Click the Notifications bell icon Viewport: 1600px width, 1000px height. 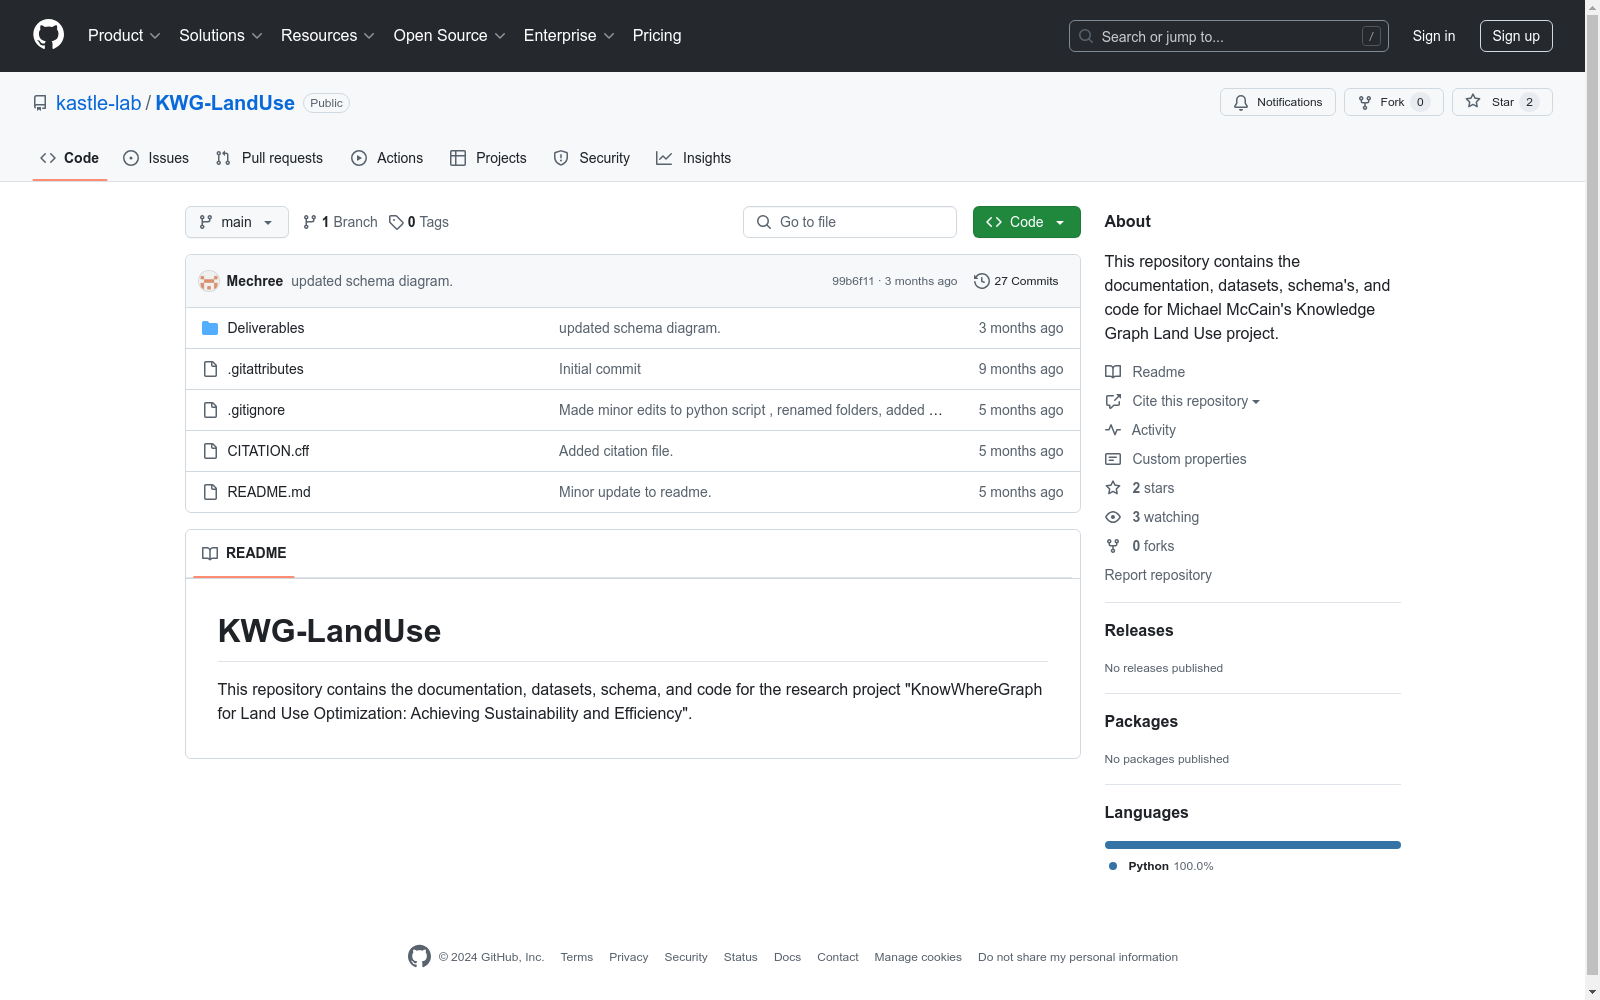click(x=1241, y=102)
